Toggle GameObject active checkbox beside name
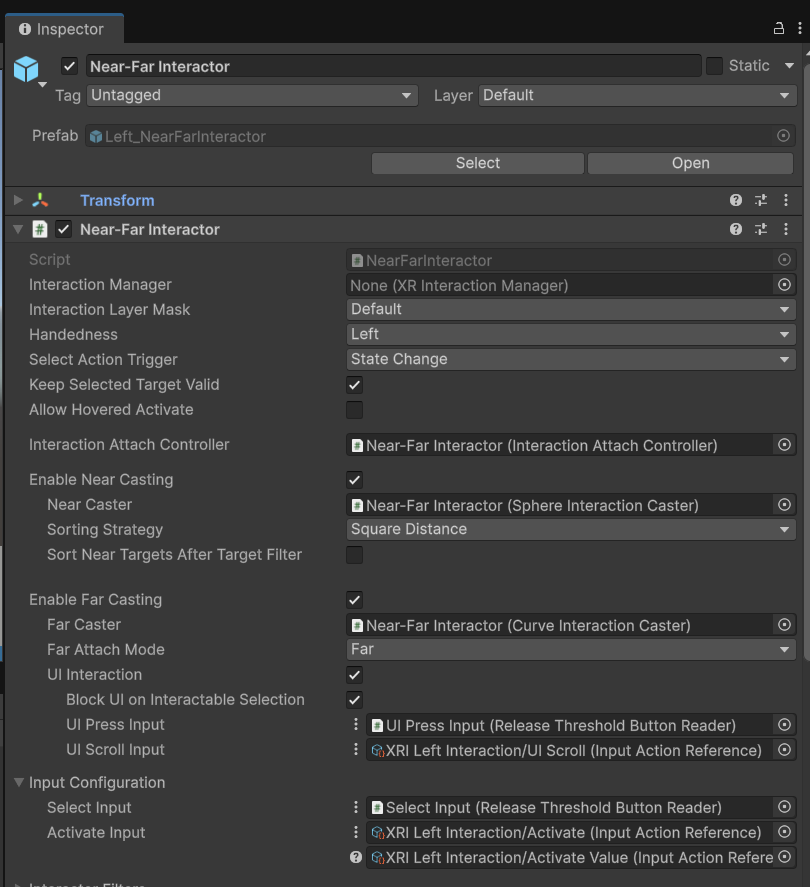This screenshot has width=810, height=887. [x=70, y=66]
